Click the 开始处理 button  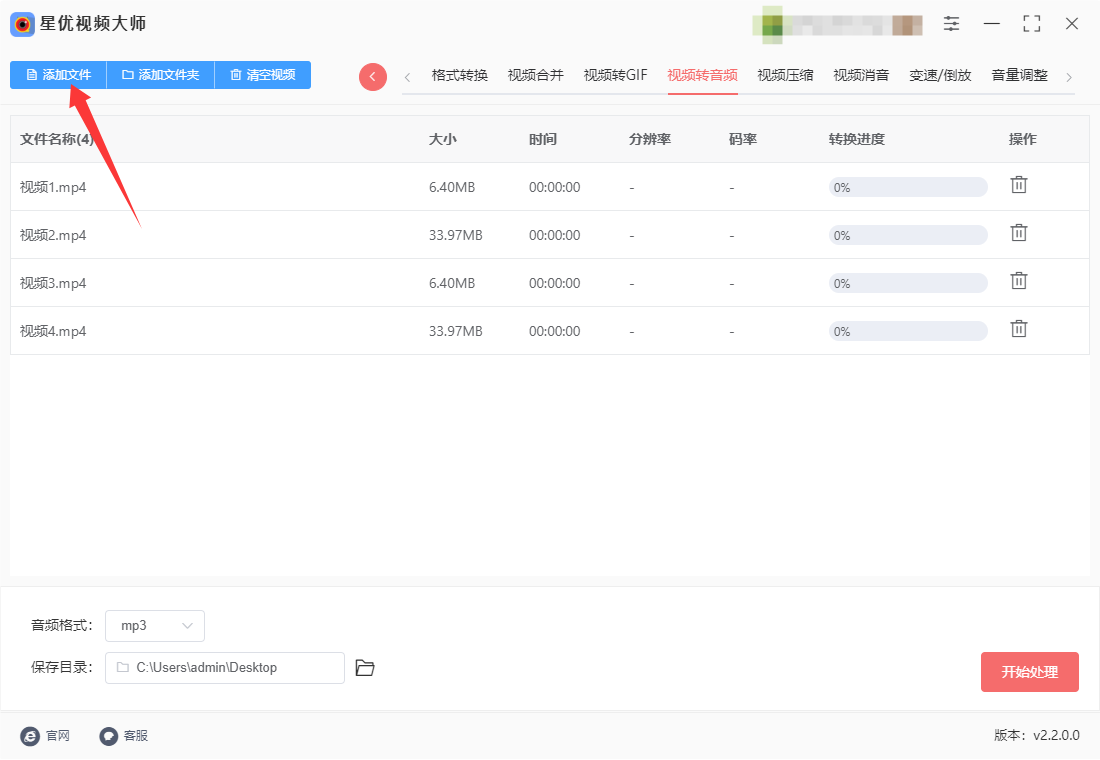point(1029,672)
